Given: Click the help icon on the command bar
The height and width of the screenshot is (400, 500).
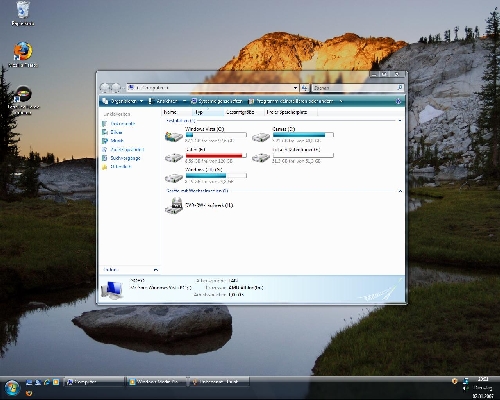Looking at the screenshot, I should (x=398, y=101).
